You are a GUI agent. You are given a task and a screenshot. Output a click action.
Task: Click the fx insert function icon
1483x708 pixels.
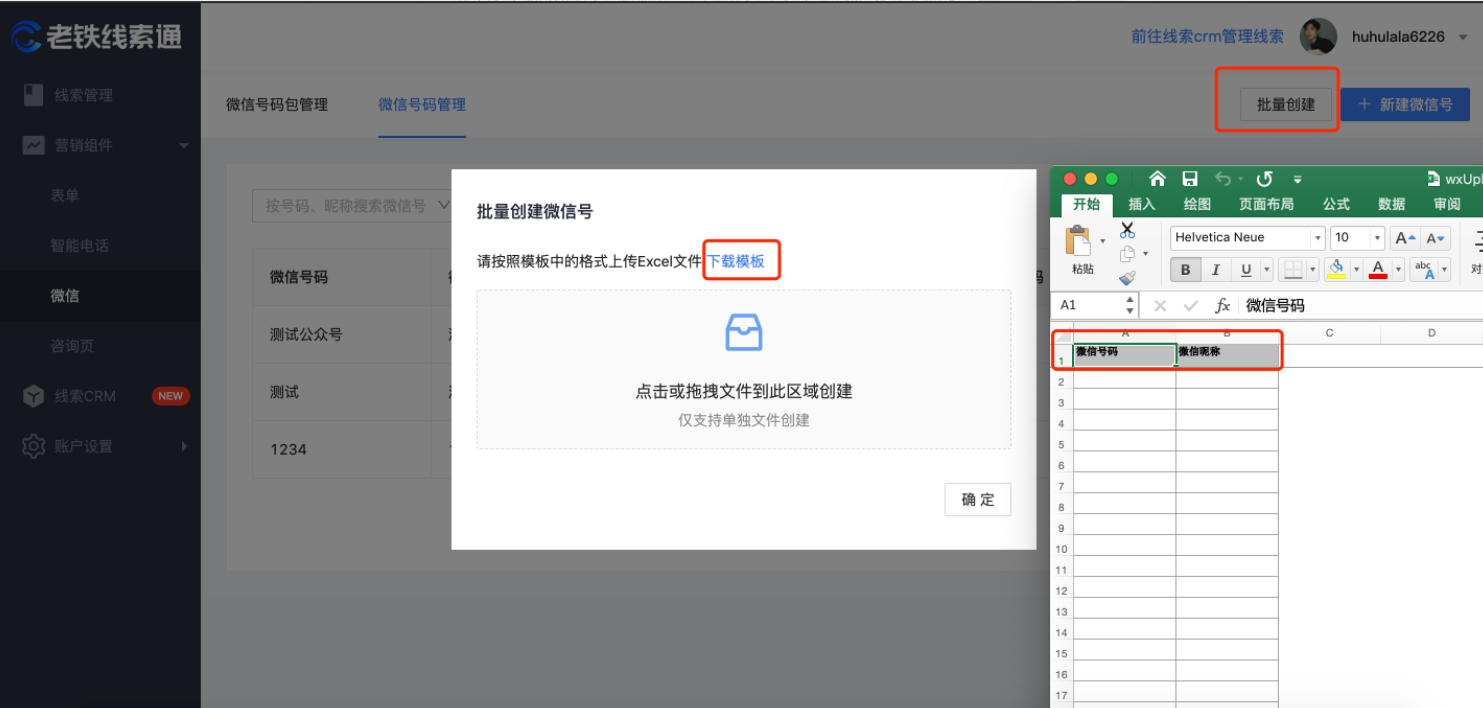point(1222,305)
